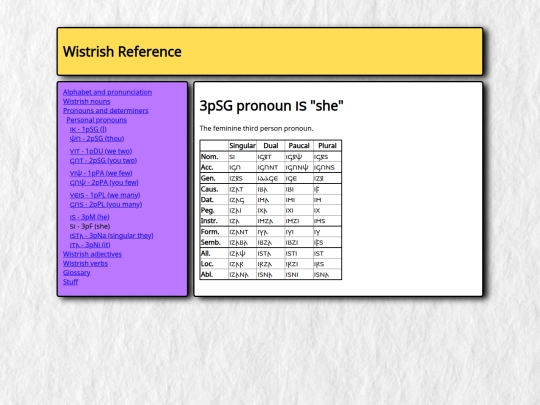Click the Dat. paucal cell
Image resolution: width=540 pixels, height=405 pixels.
pos(299,200)
